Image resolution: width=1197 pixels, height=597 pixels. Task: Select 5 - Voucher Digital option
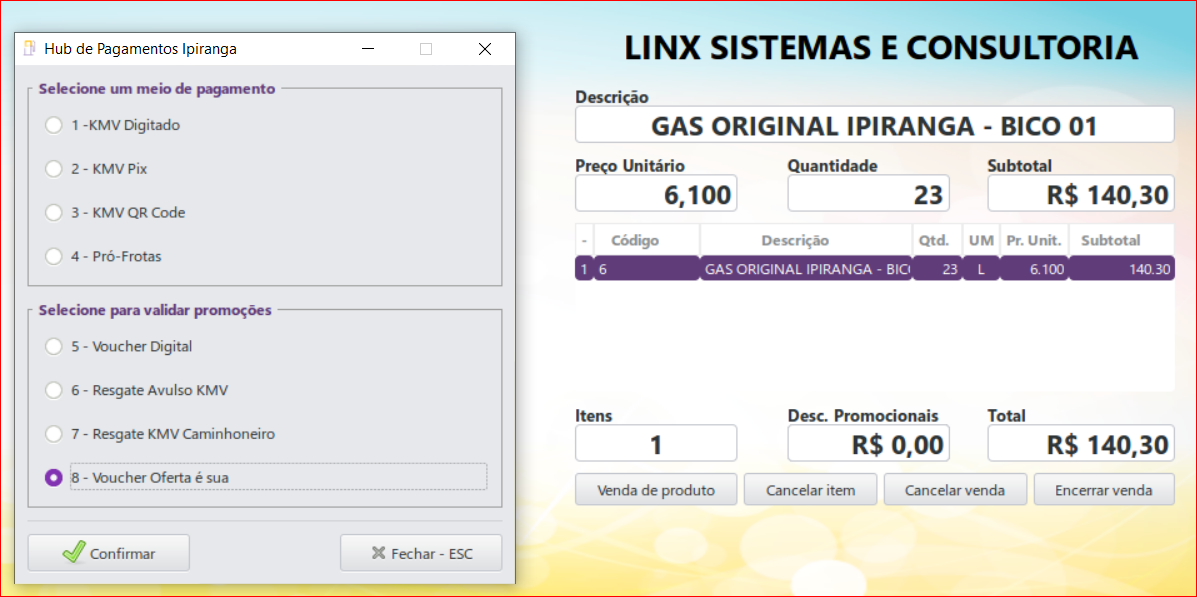click(53, 346)
